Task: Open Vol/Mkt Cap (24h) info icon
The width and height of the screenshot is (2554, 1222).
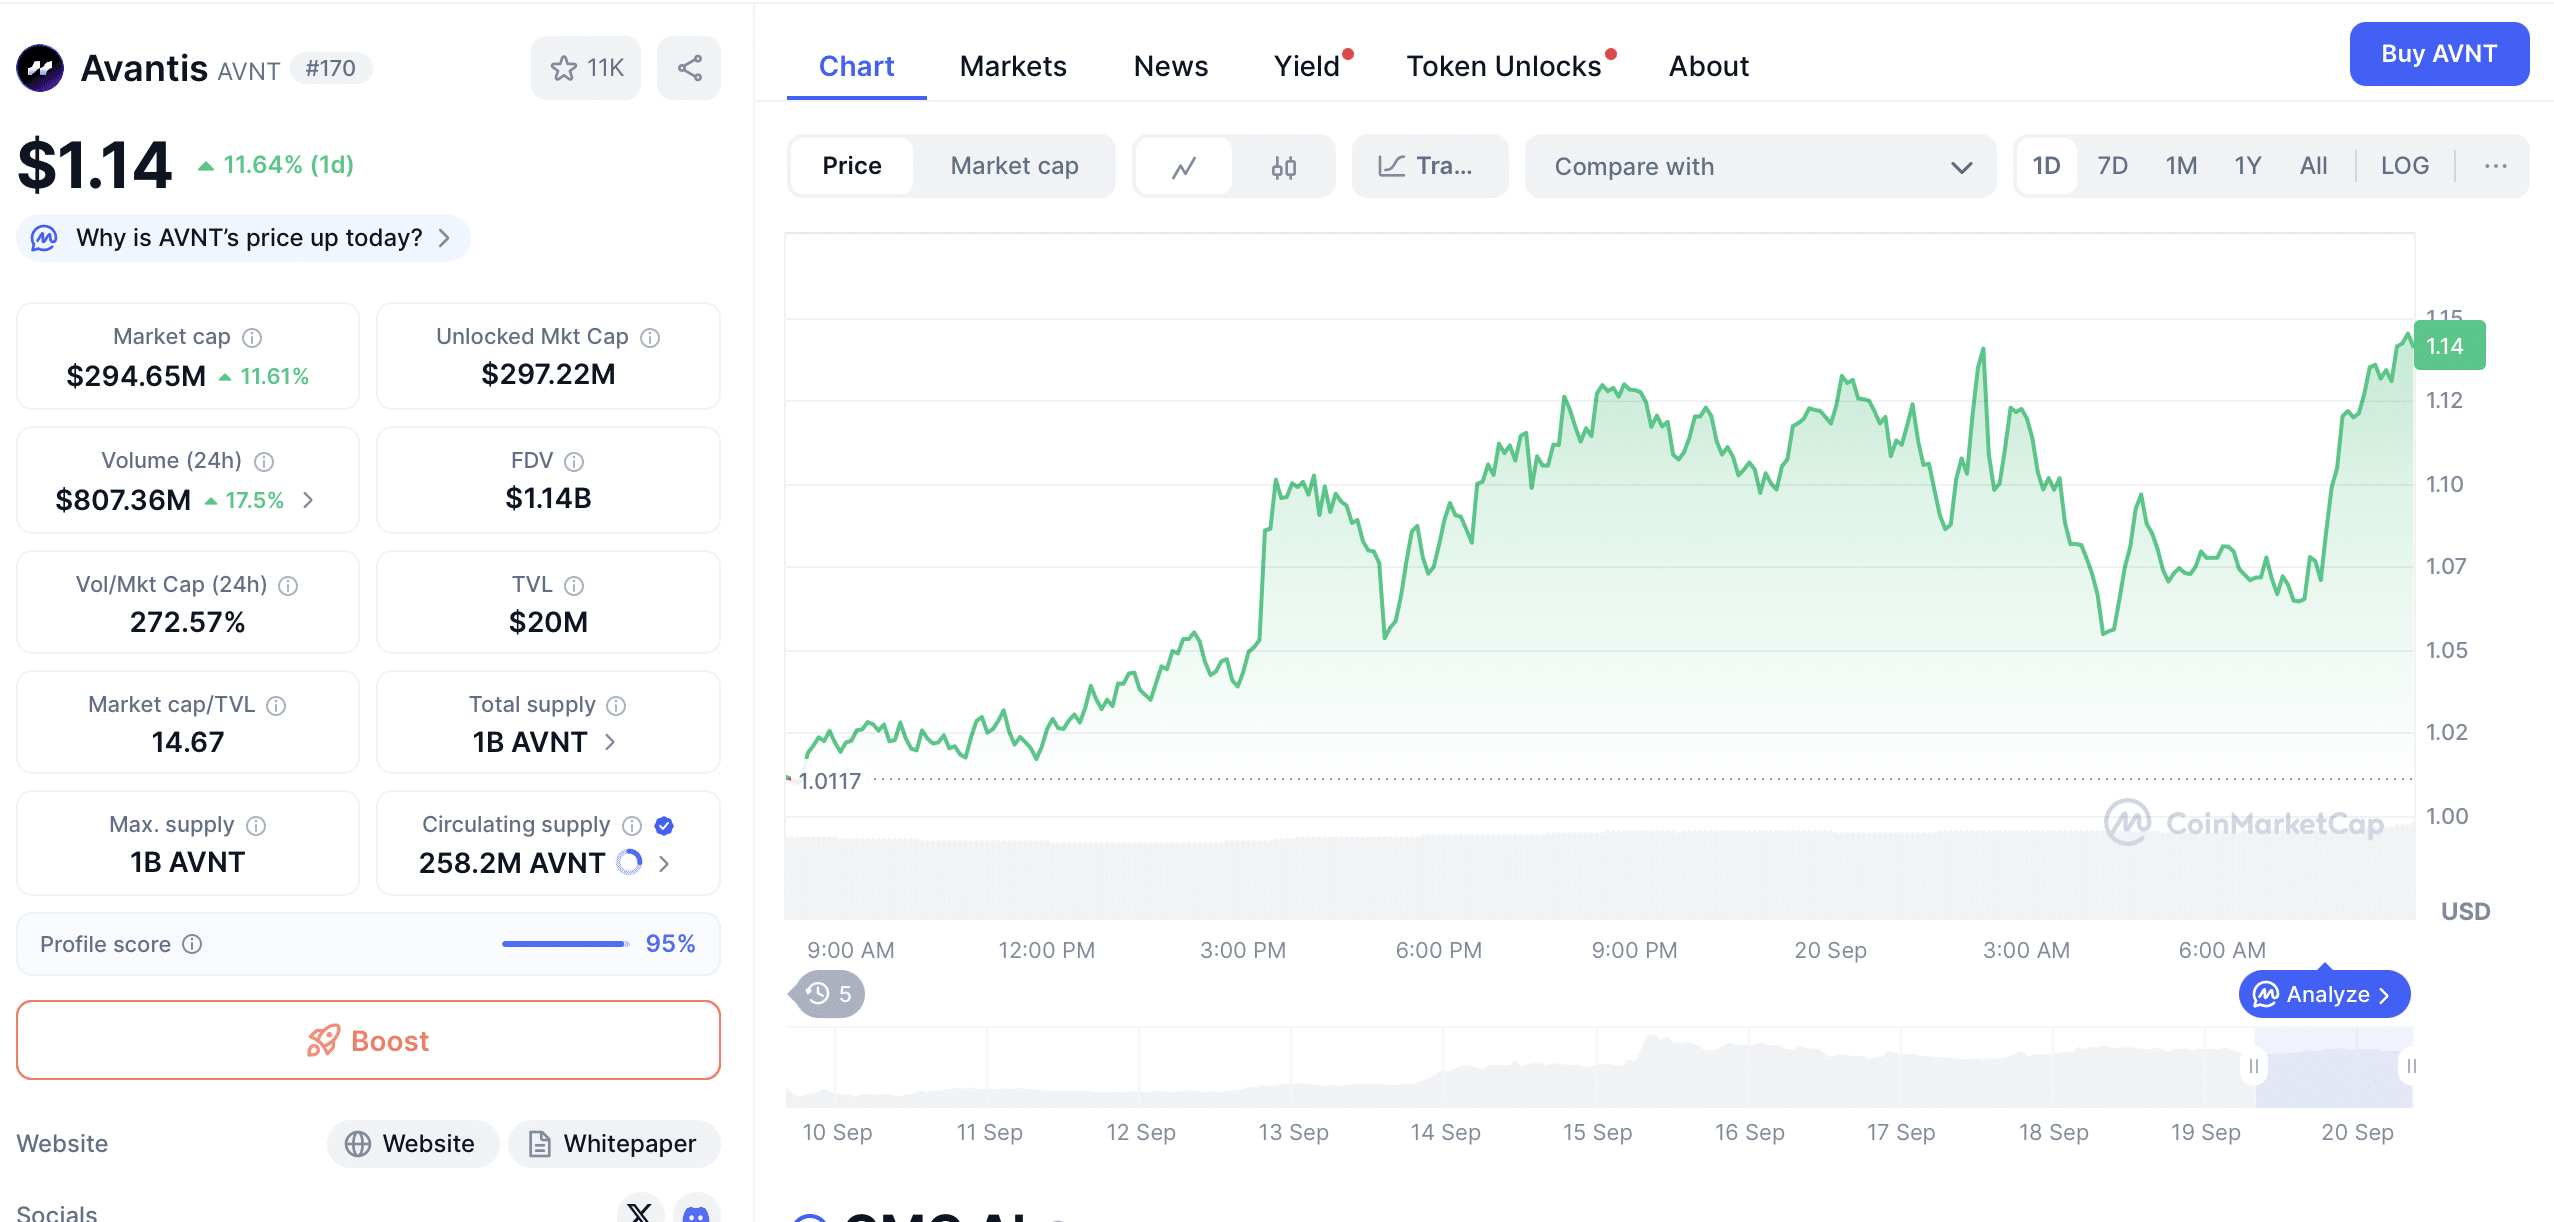Action: click(288, 586)
